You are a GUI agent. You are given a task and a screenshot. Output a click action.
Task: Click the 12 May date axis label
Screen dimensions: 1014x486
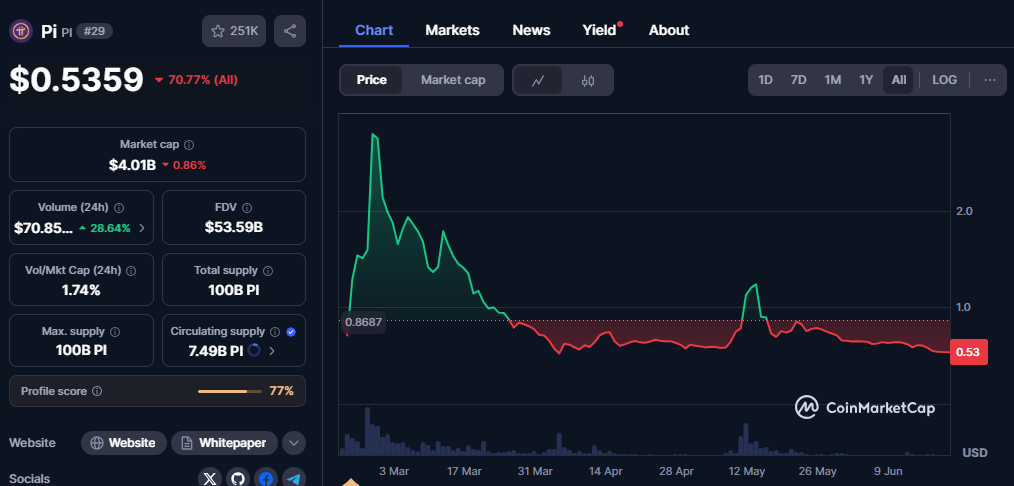tap(749, 471)
